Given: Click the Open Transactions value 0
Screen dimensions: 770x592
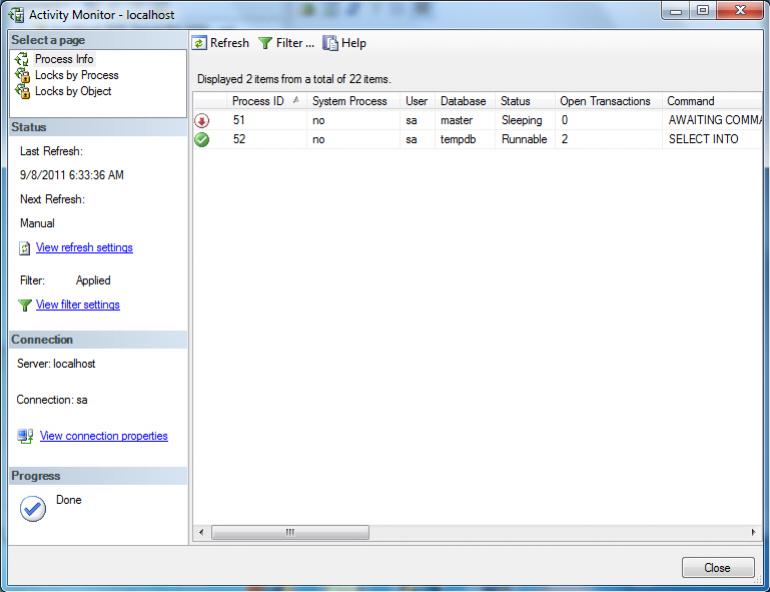Looking at the screenshot, I should (x=565, y=120).
